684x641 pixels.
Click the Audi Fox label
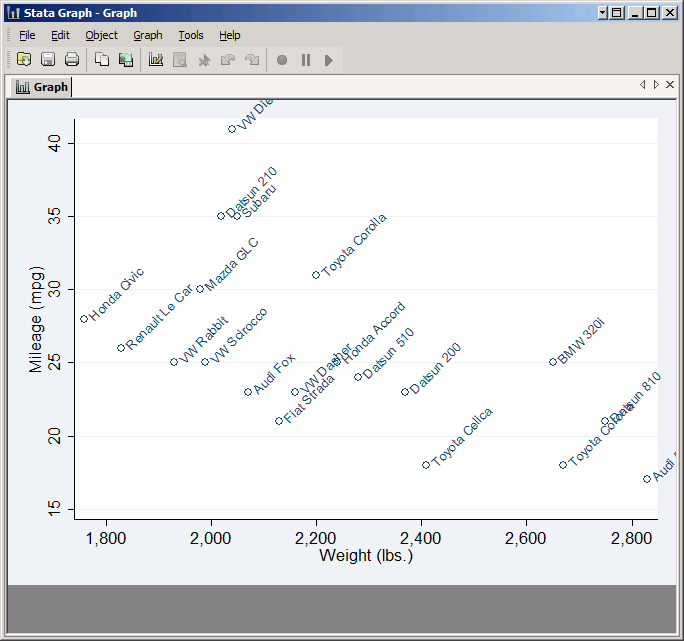(274, 374)
